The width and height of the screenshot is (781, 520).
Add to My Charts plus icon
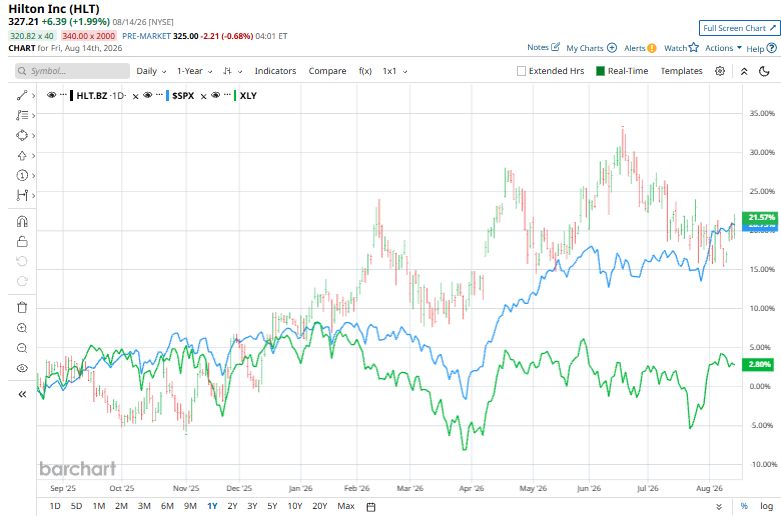[x=612, y=48]
